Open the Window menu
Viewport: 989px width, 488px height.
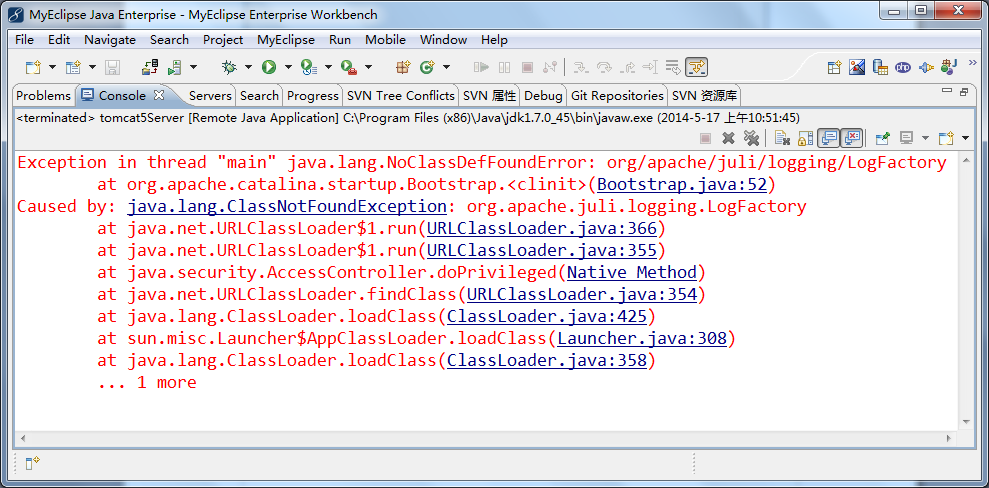pyautogui.click(x=443, y=40)
